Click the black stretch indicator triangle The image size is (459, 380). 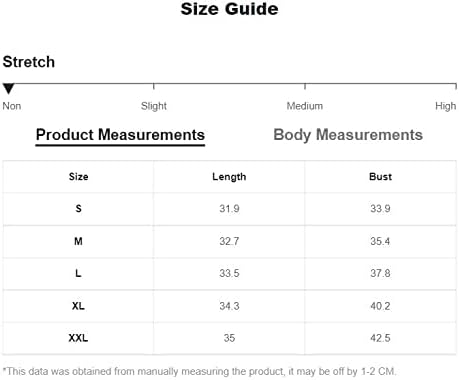click(x=8, y=89)
